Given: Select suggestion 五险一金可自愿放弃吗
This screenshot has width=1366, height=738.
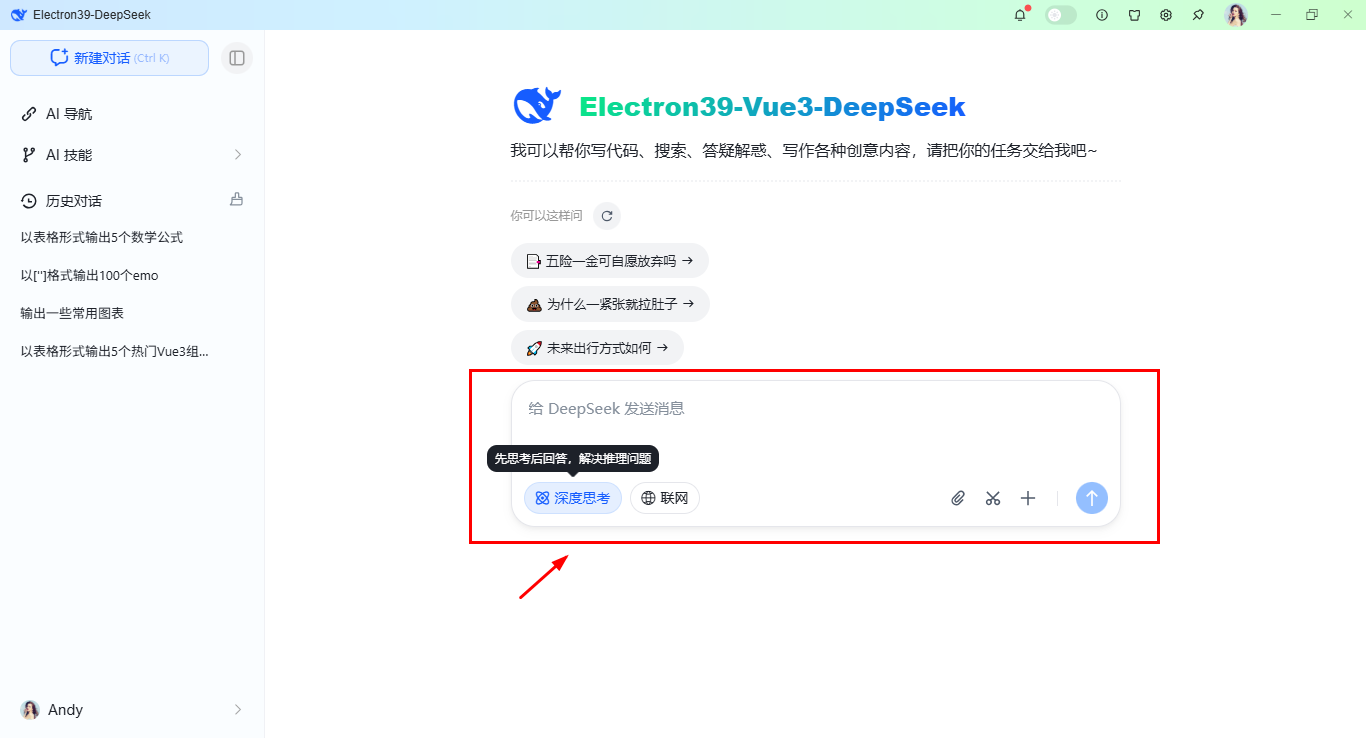Looking at the screenshot, I should 609,261.
